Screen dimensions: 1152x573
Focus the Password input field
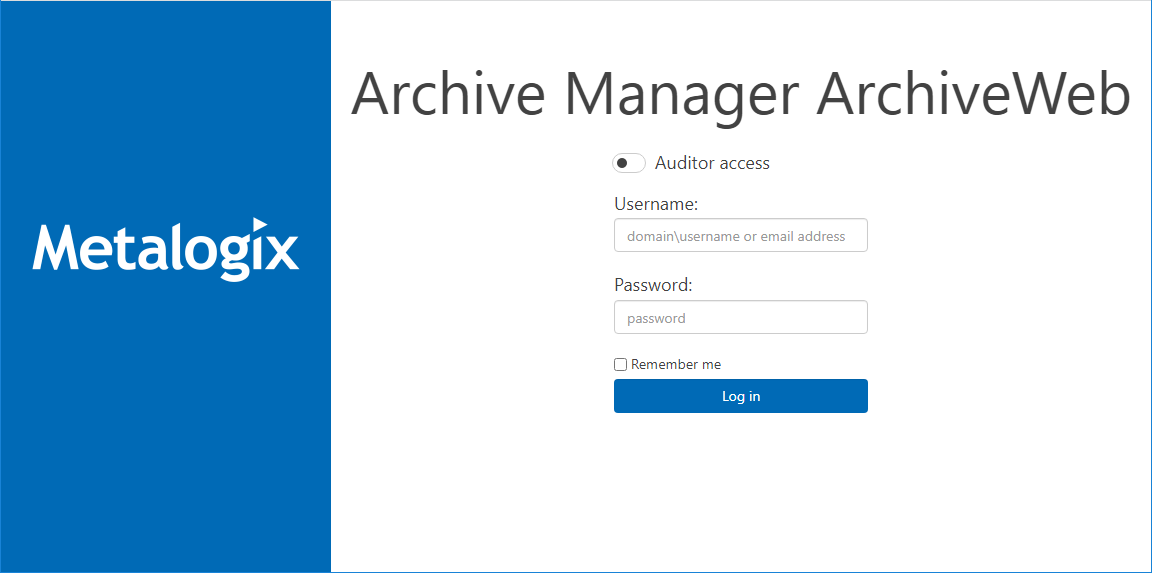[x=741, y=317]
